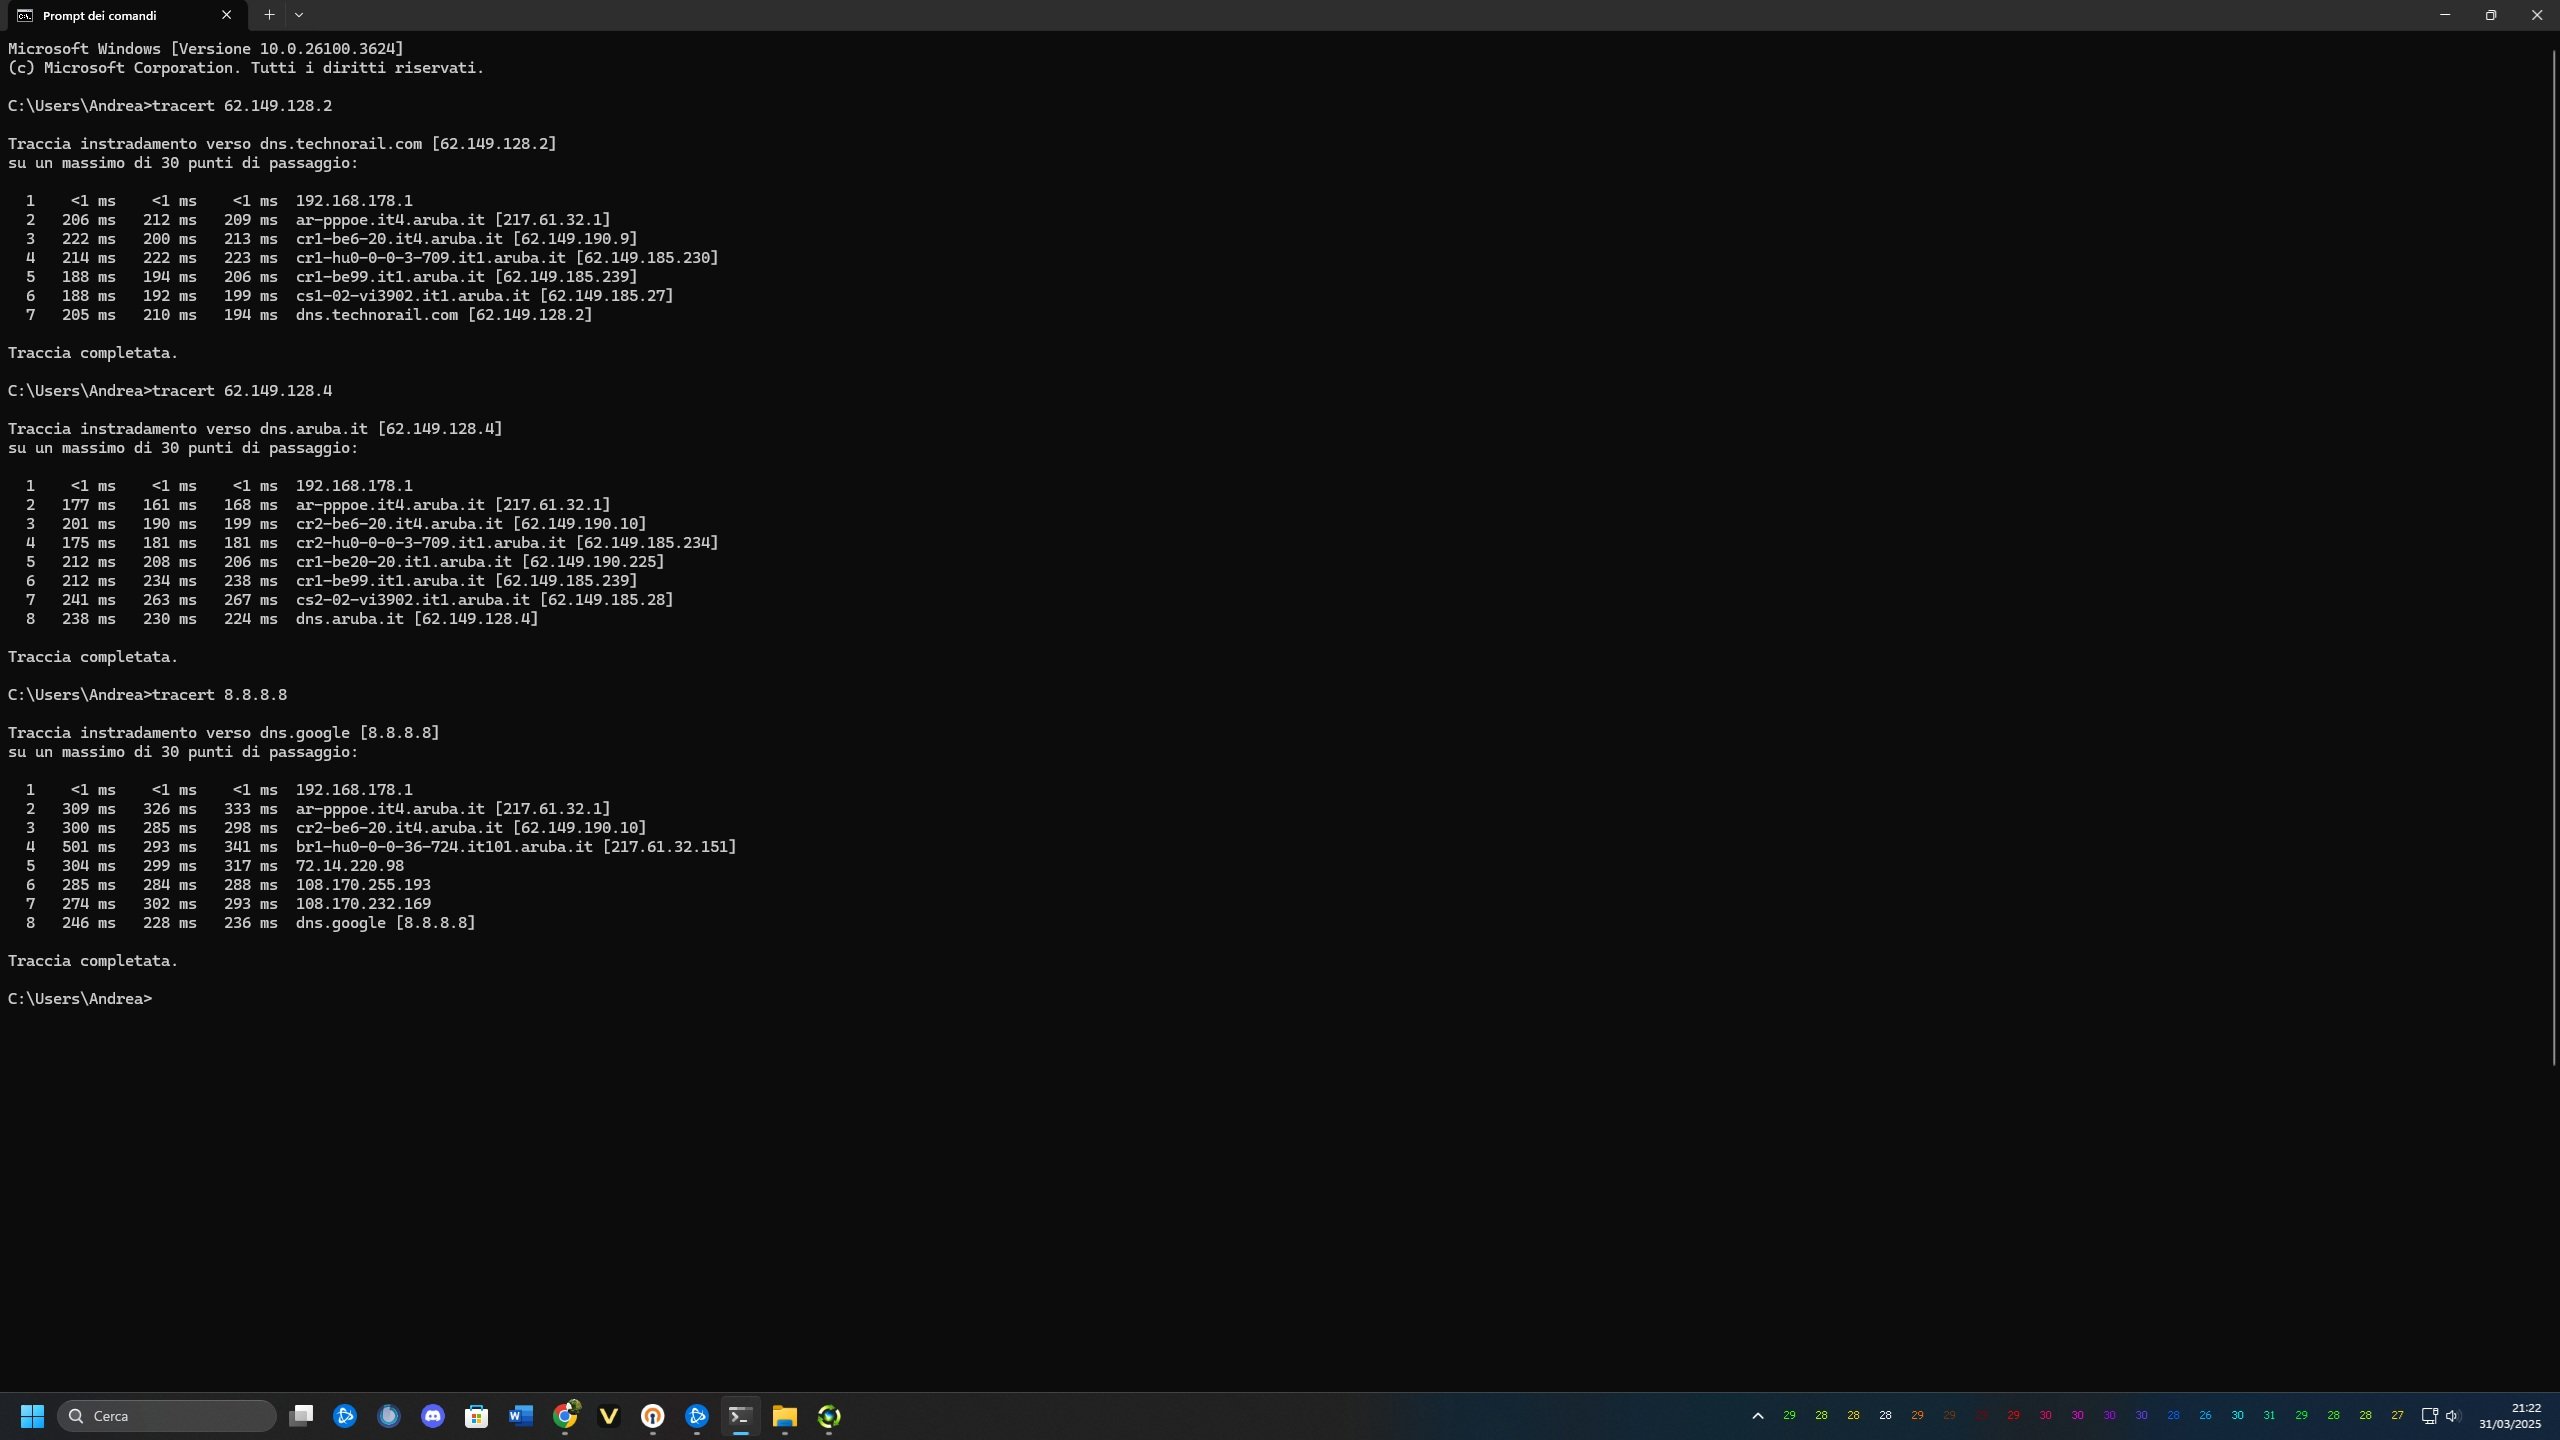Image resolution: width=2560 pixels, height=1440 pixels.
Task: Open File Explorer from the taskbar
Action: [785, 1416]
